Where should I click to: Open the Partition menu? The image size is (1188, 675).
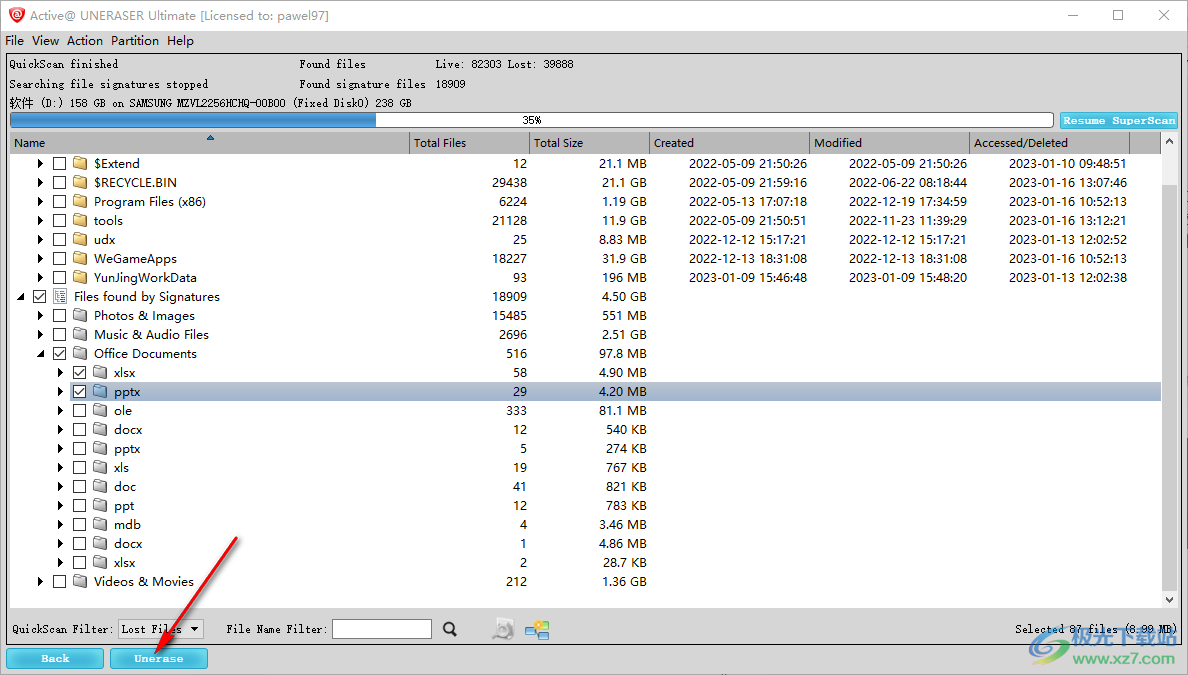[135, 41]
